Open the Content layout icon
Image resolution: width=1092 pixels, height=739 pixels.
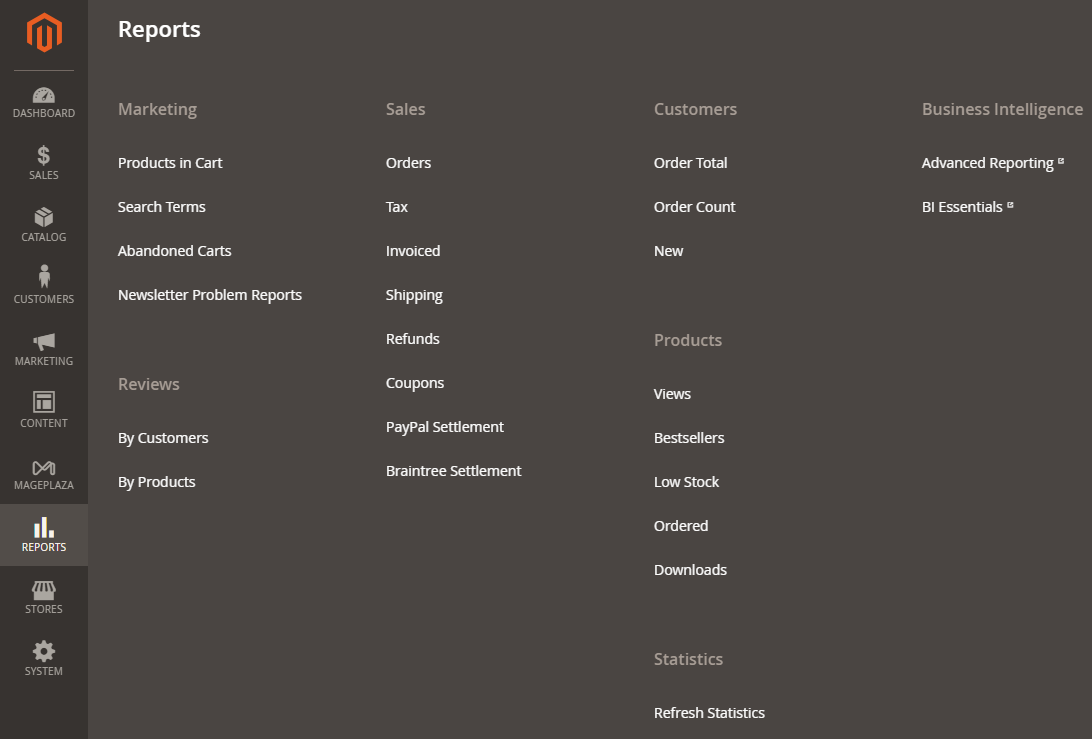(44, 402)
